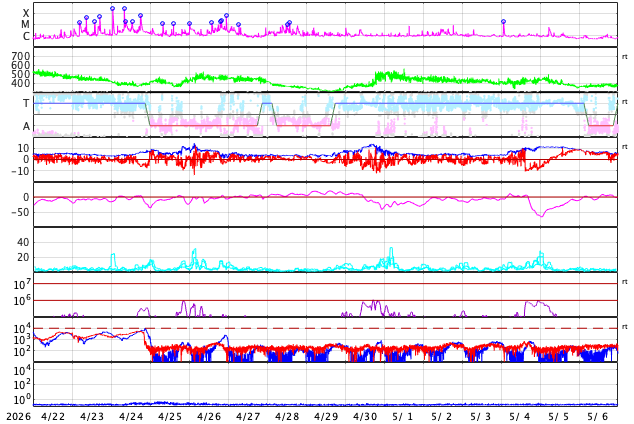Click the A sector label
The width and height of the screenshot is (634, 424).
[26, 126]
